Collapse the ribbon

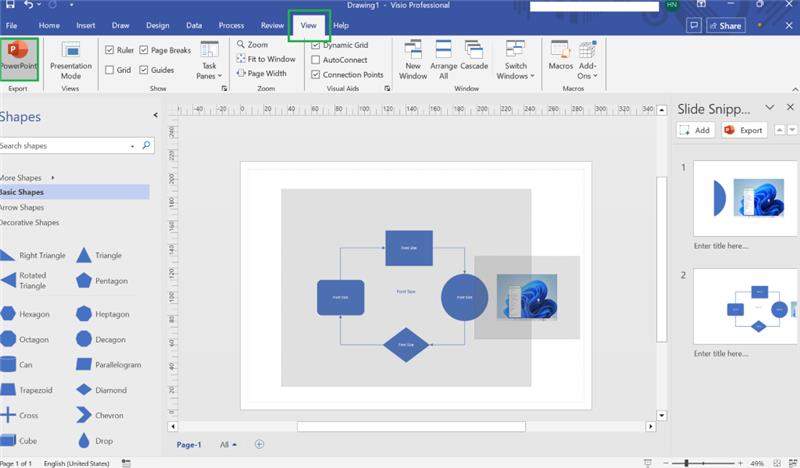click(x=795, y=89)
